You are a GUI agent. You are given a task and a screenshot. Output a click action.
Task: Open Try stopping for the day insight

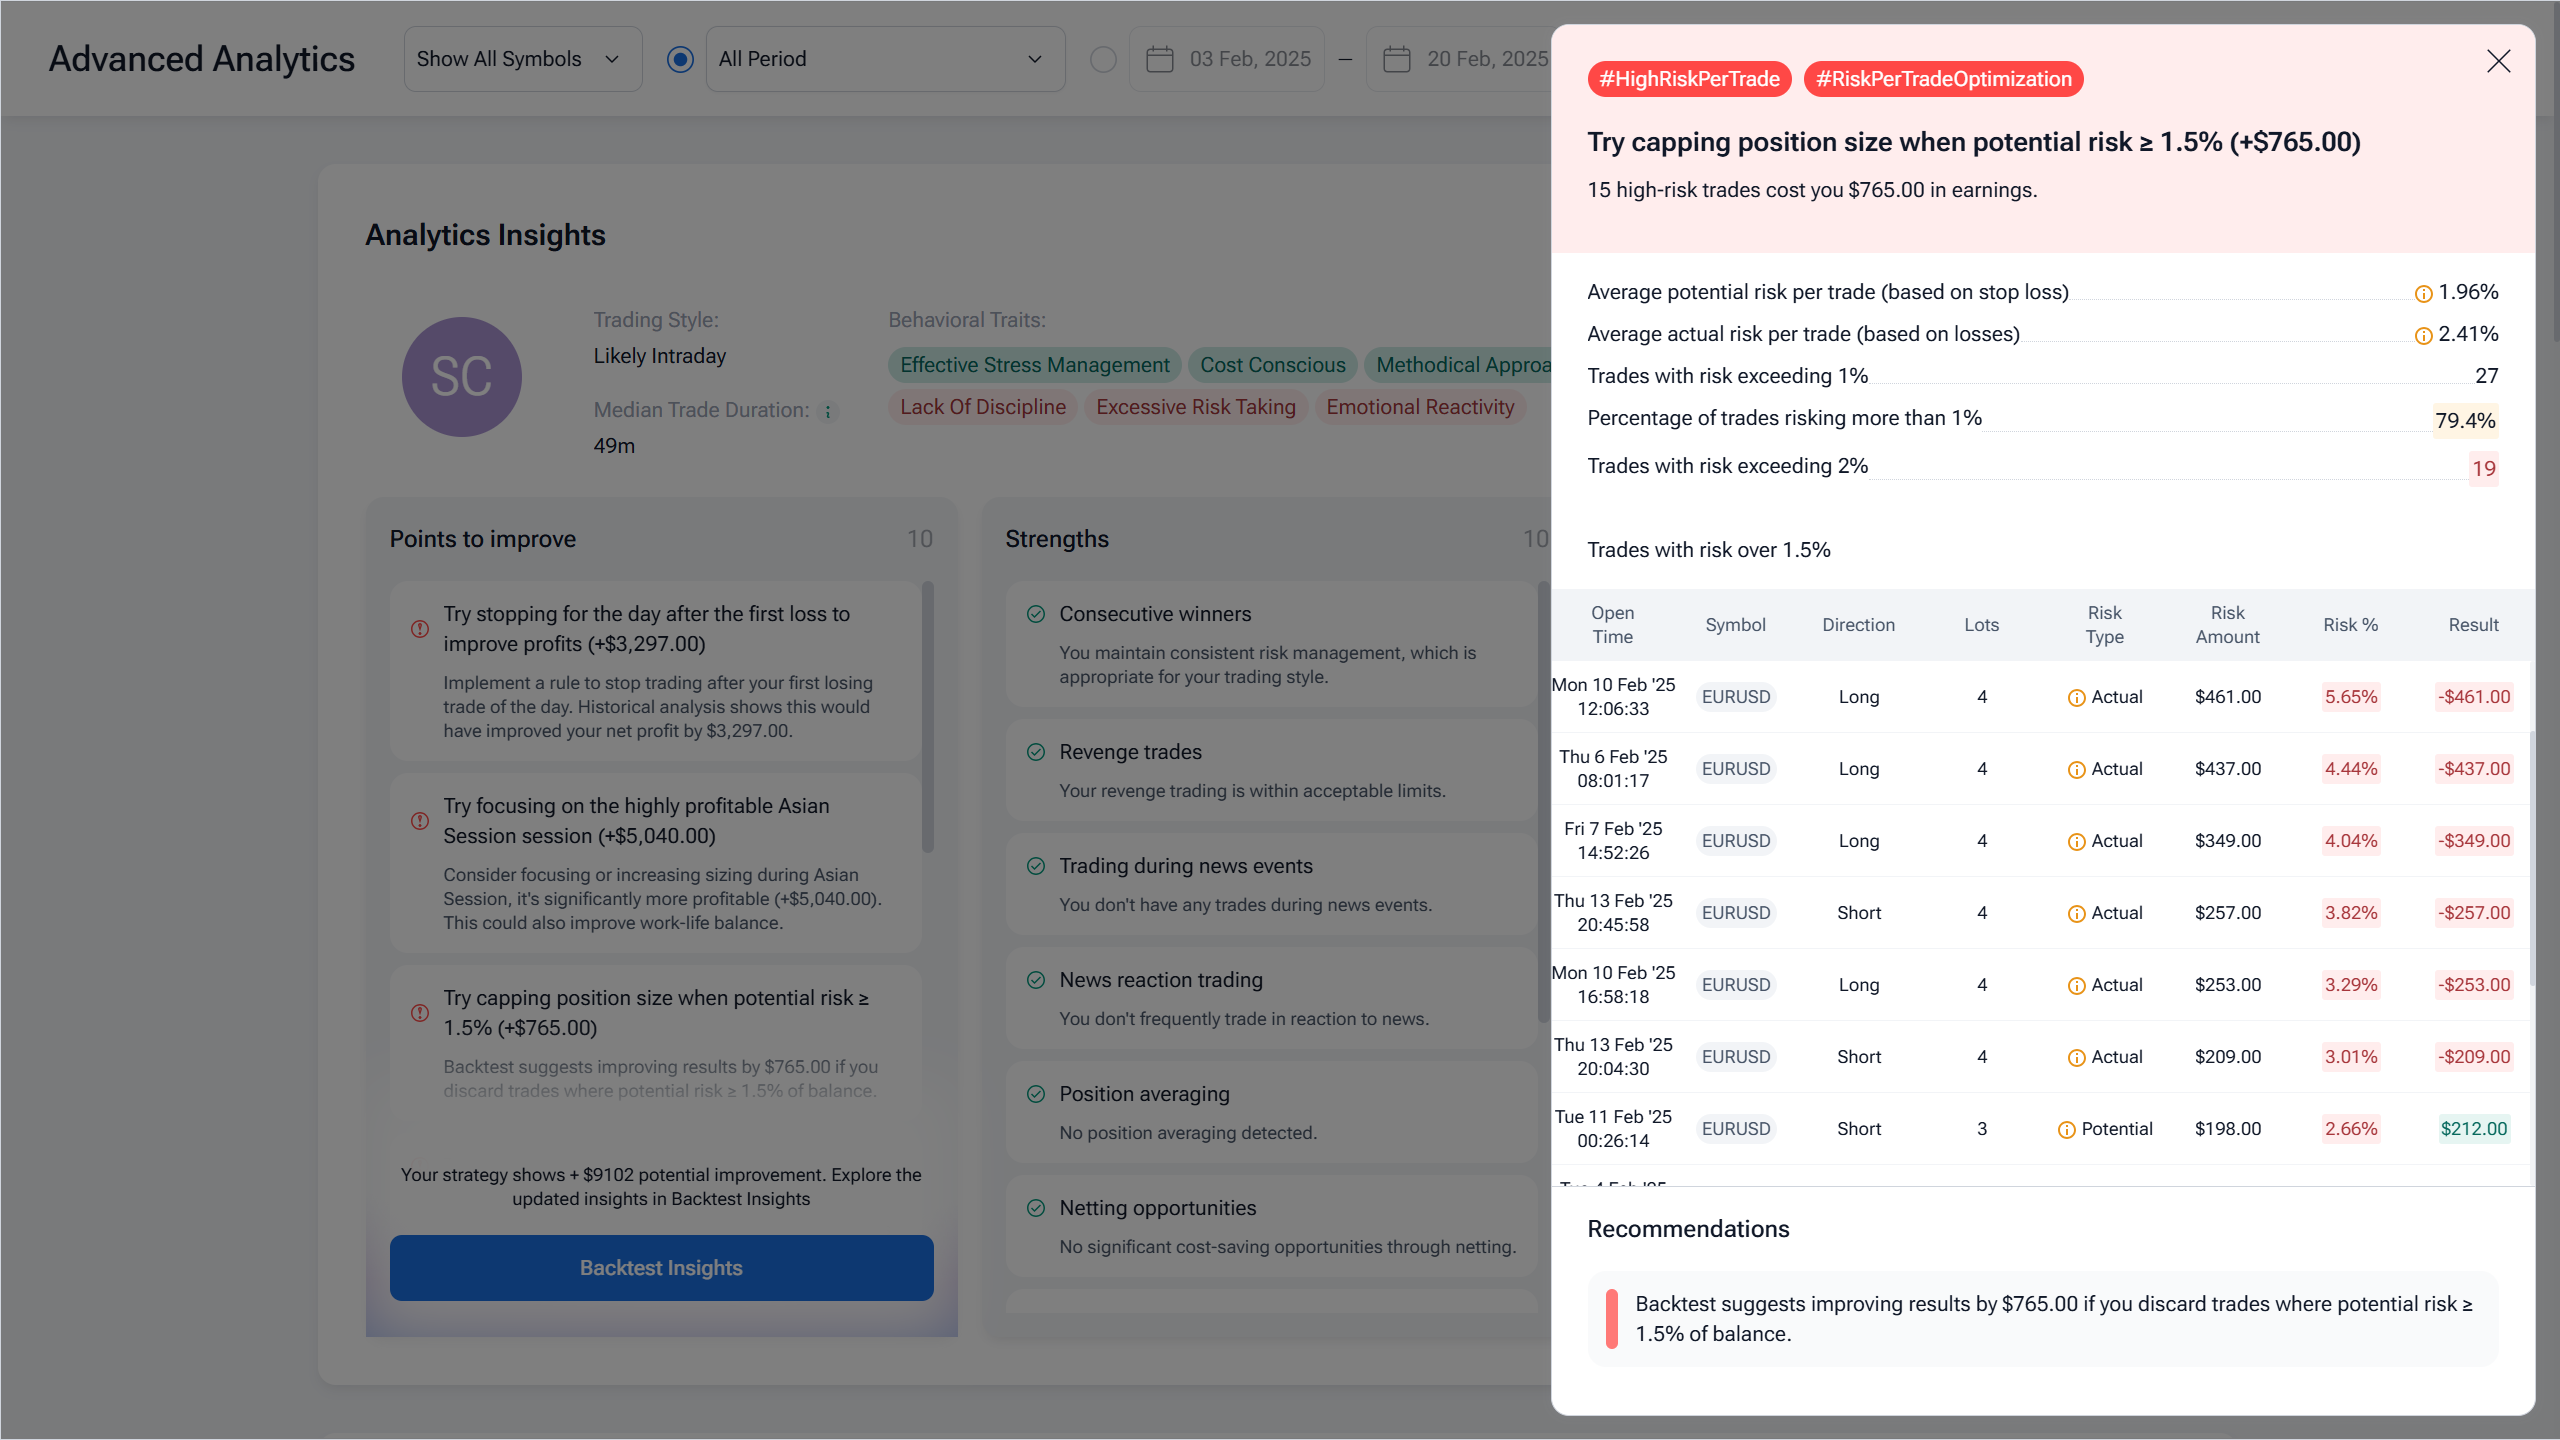[x=655, y=671]
